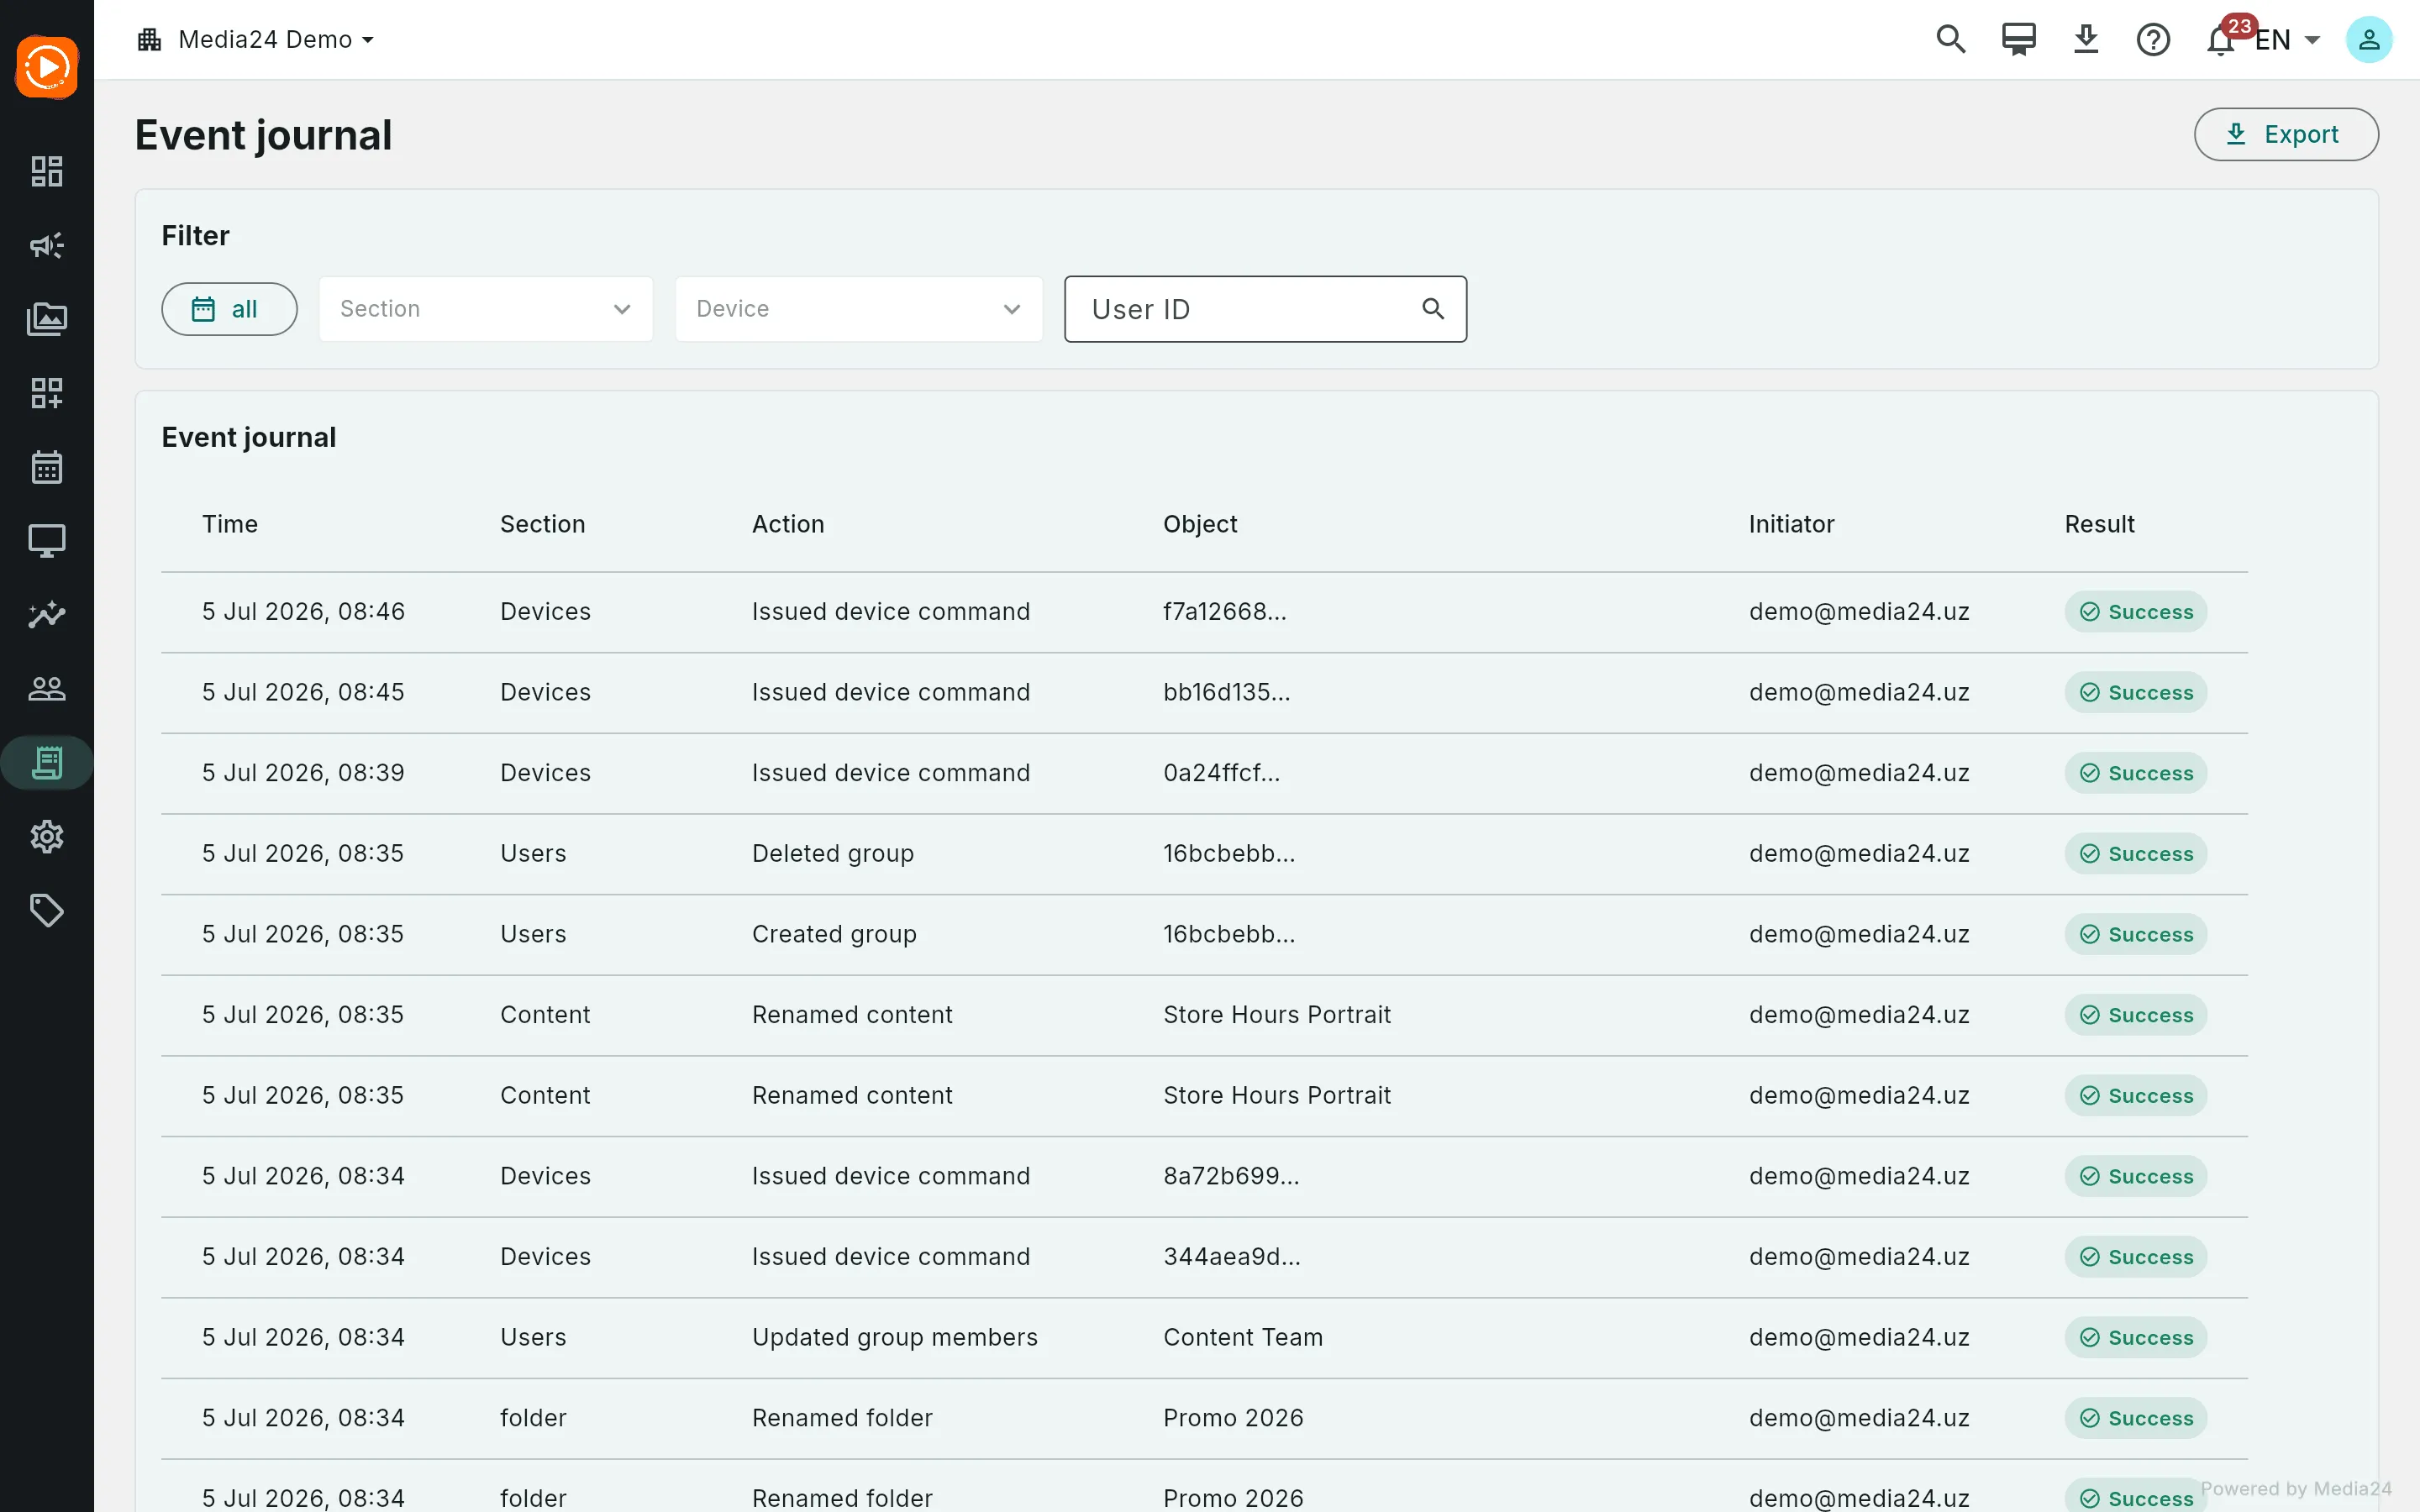
Task: Select the Event journal sidebar icon
Action: click(x=47, y=763)
